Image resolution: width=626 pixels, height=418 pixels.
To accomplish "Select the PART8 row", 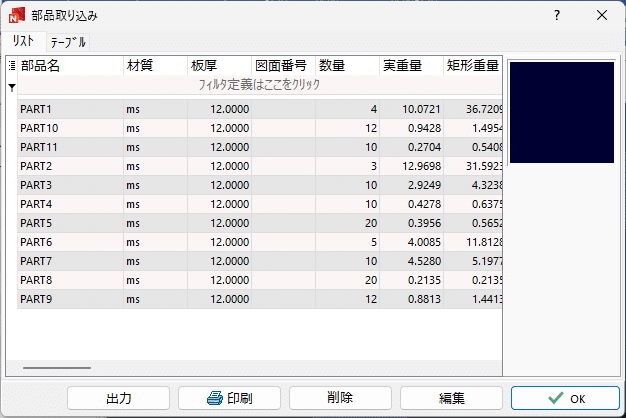I will tap(260, 280).
